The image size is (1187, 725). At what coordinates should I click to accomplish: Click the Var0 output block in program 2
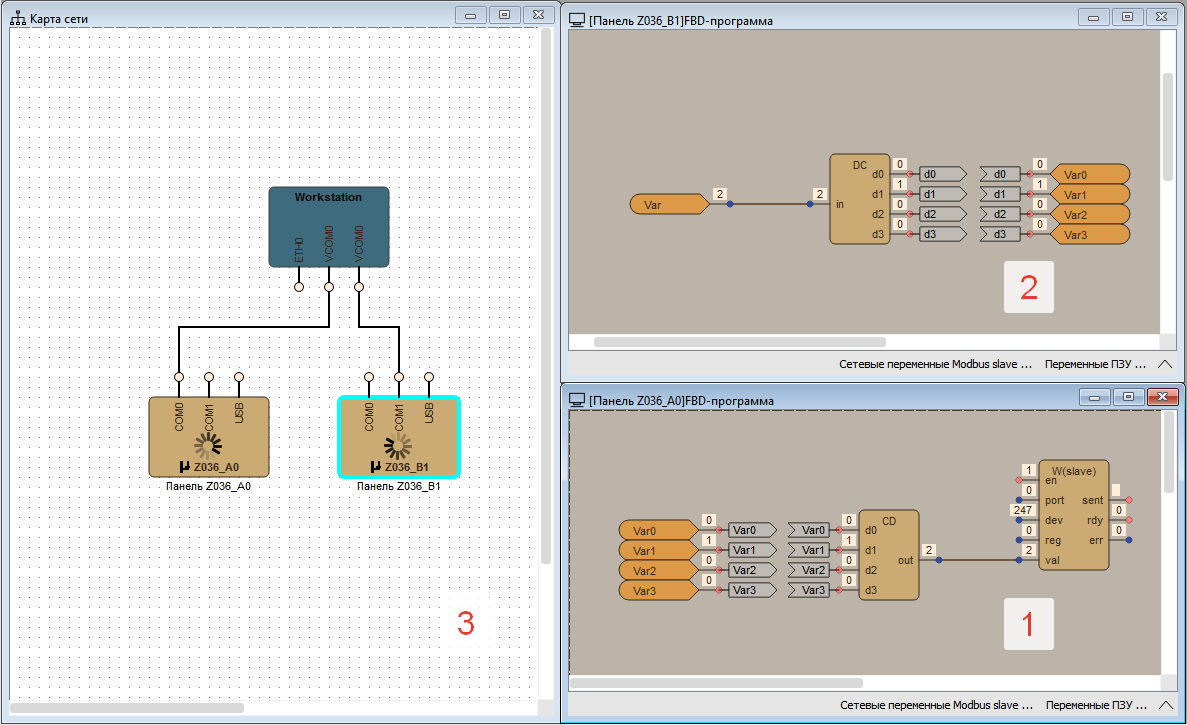click(1089, 173)
